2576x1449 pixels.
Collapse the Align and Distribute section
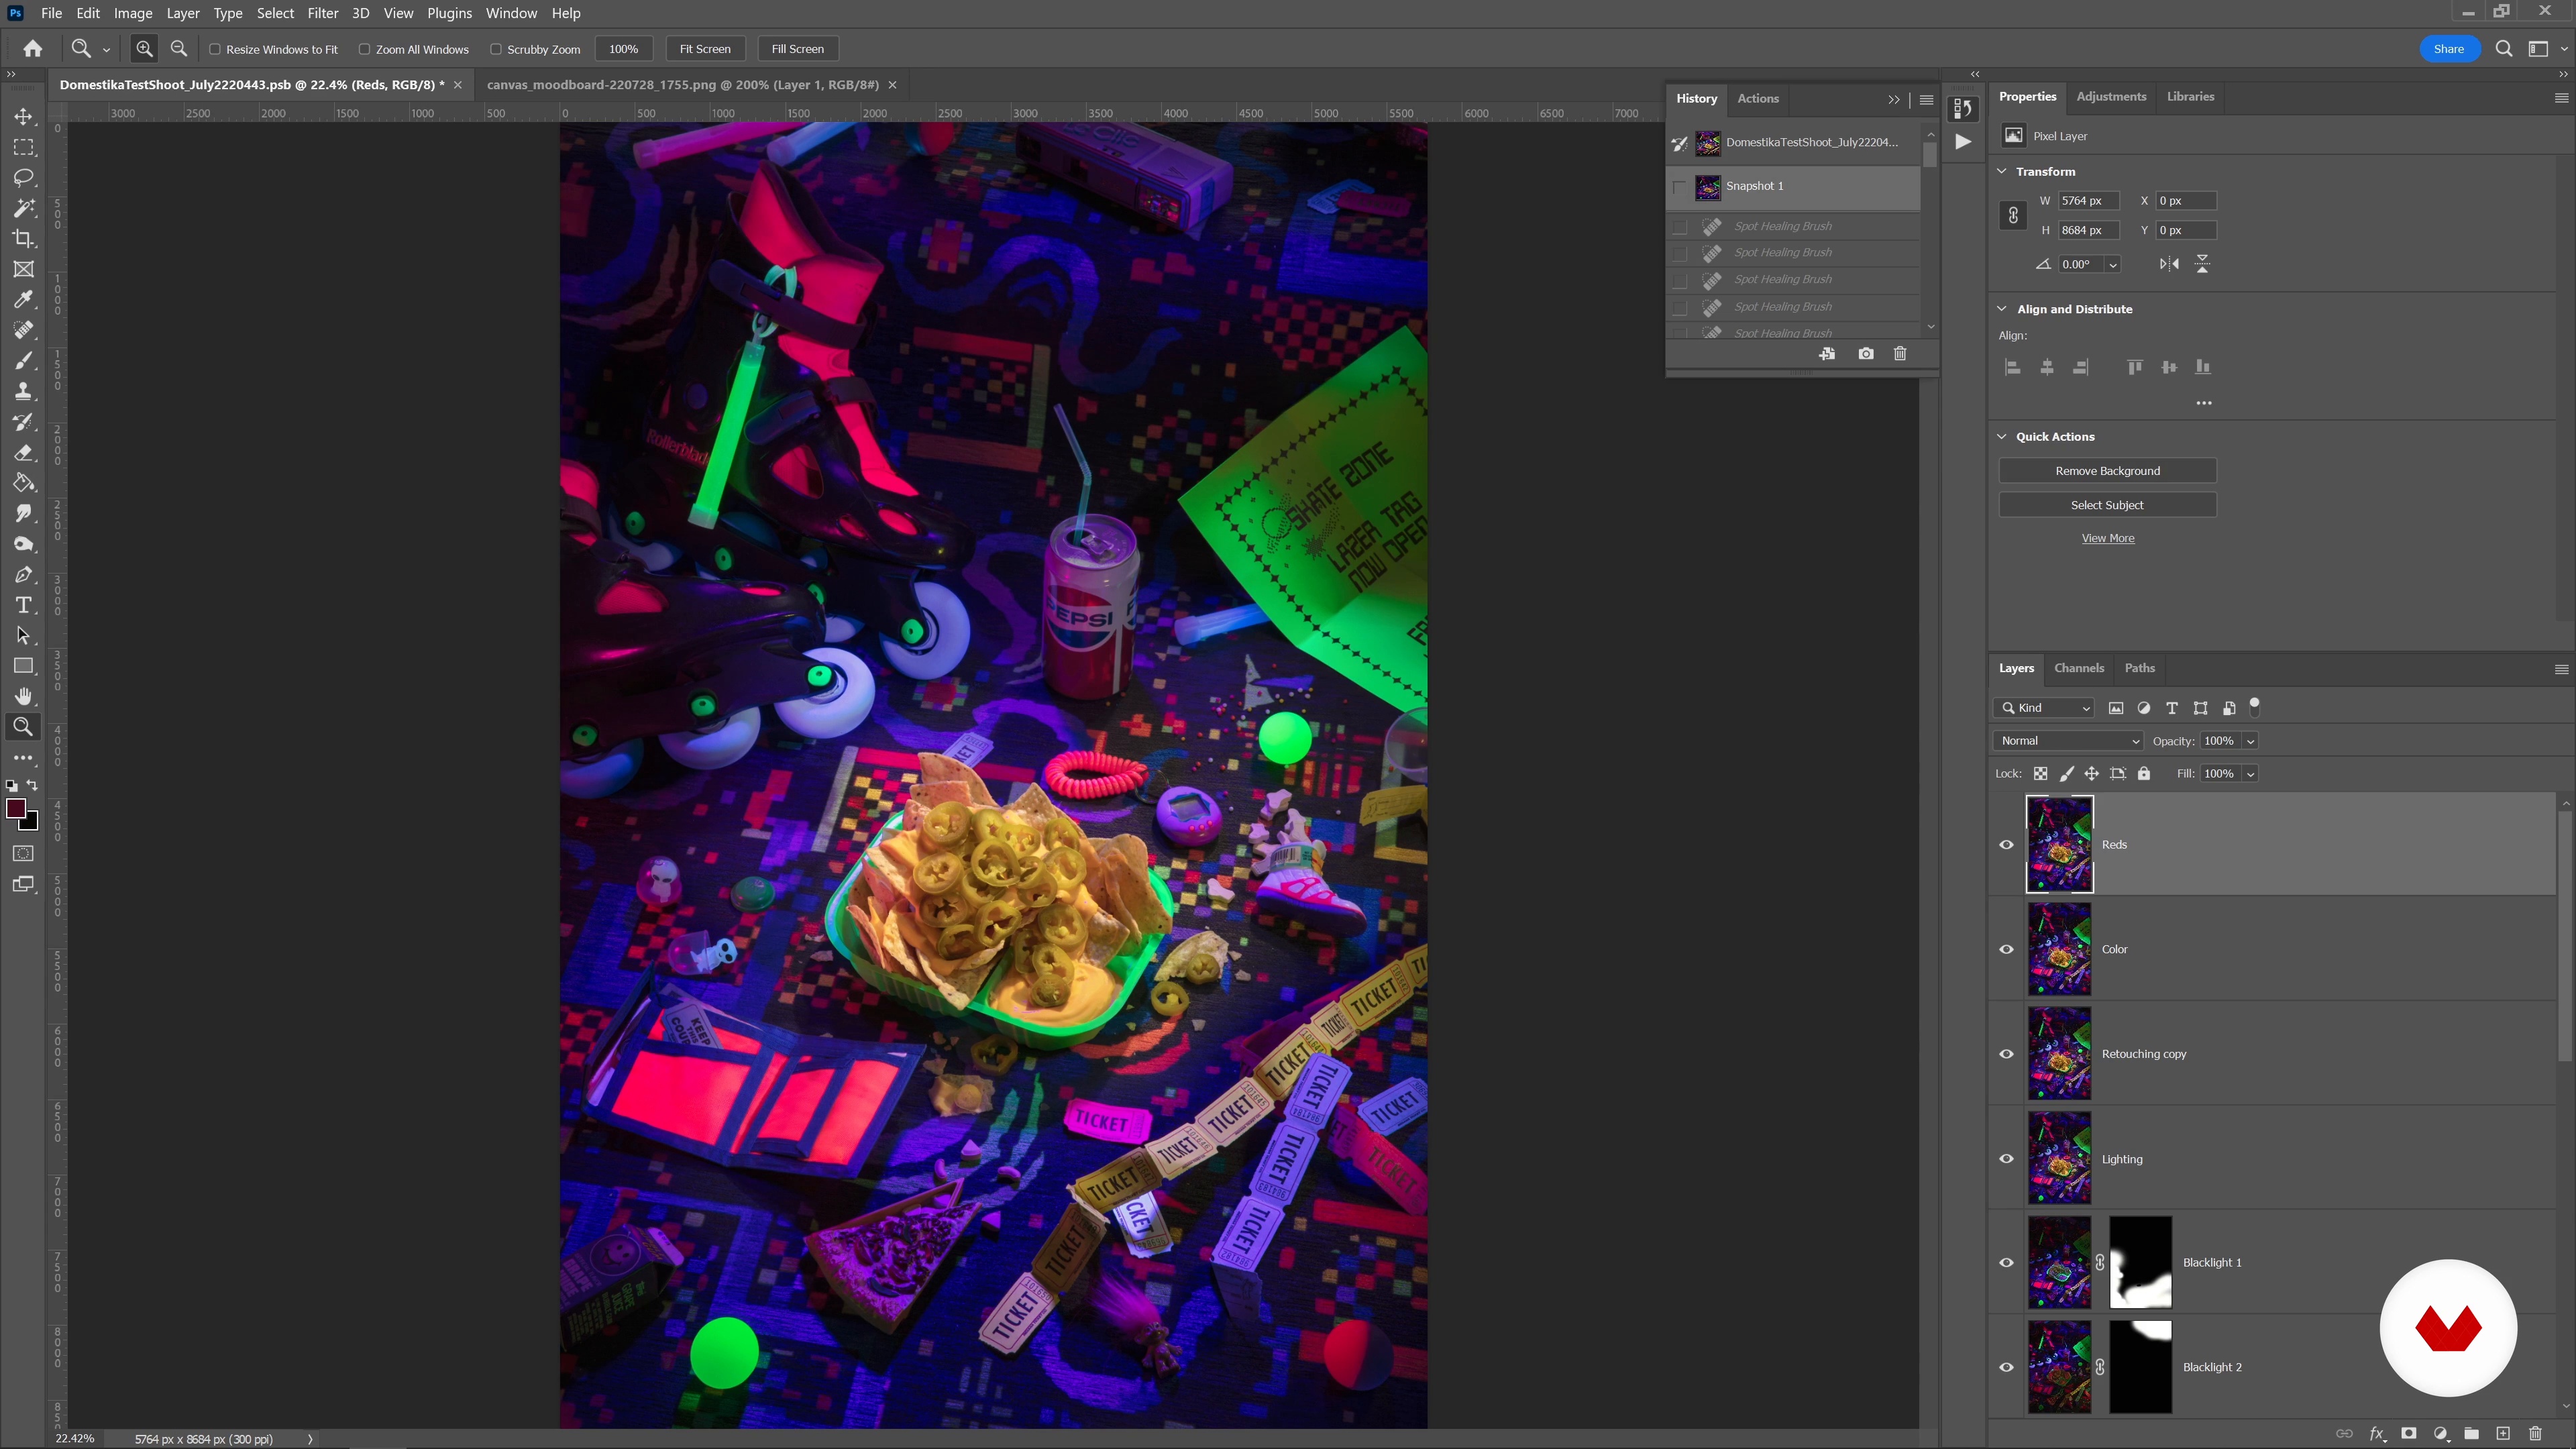point(2002,309)
